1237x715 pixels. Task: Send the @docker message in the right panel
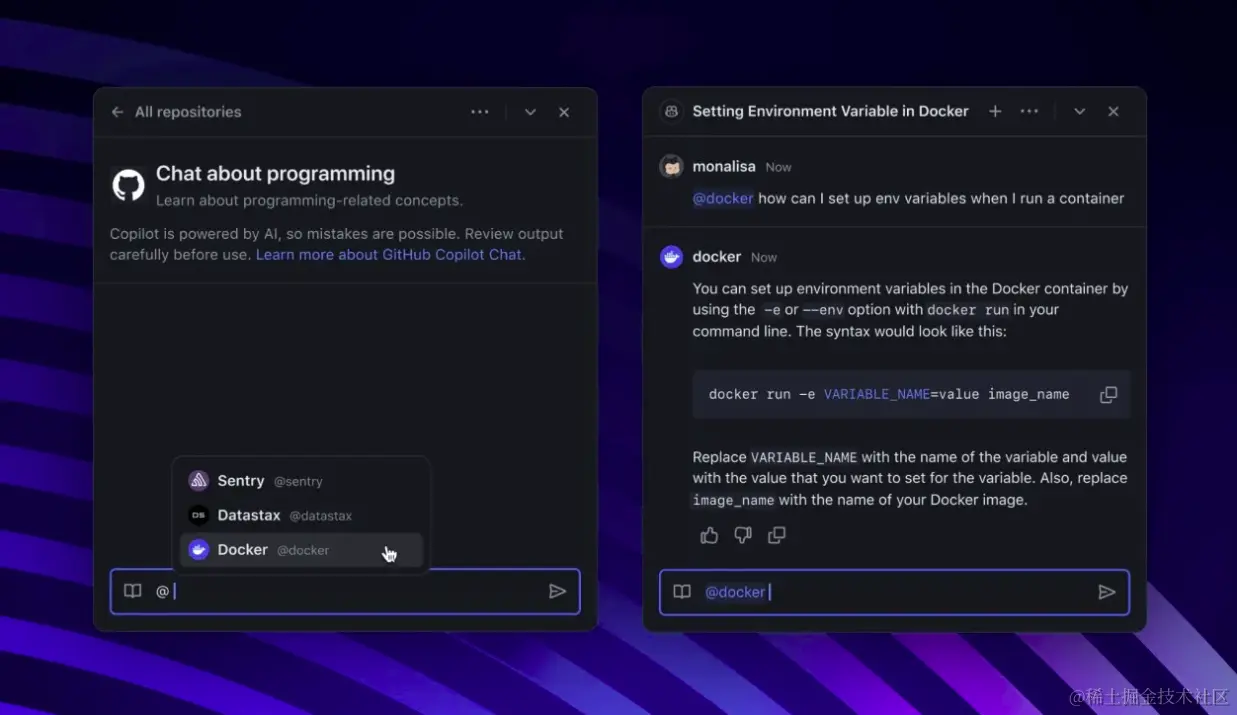click(x=1107, y=592)
